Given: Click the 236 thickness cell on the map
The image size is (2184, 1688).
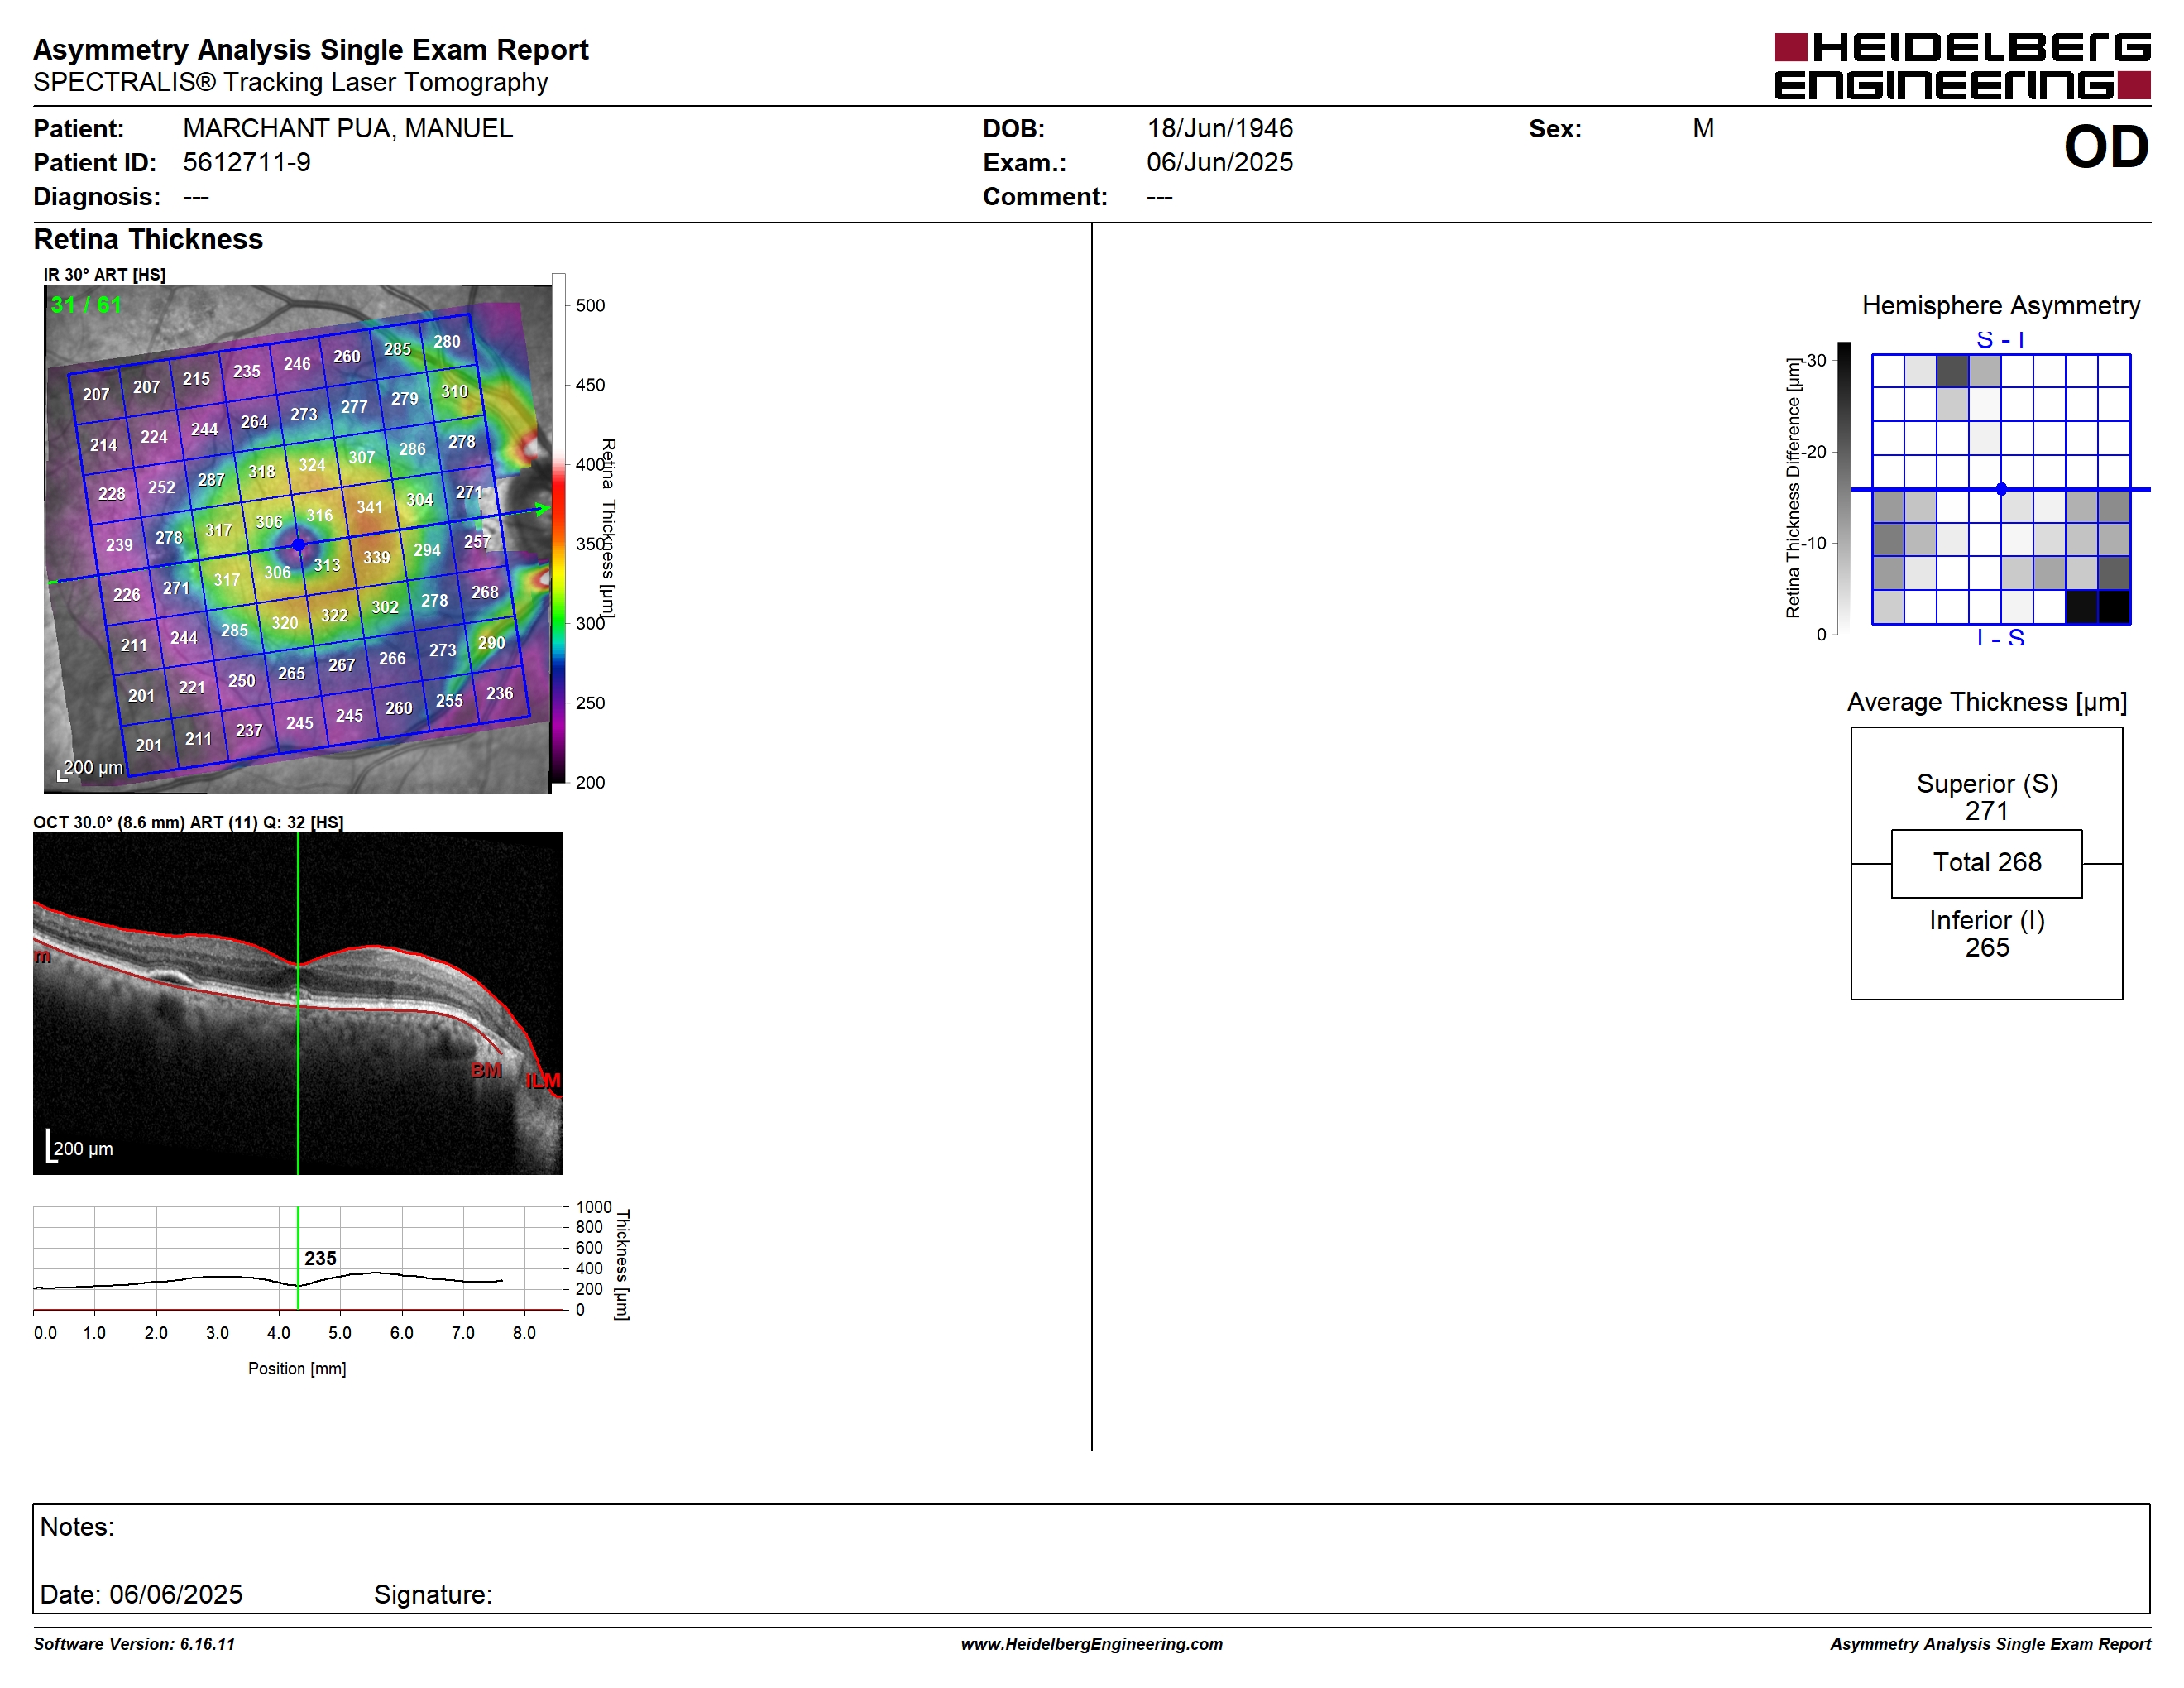Looking at the screenshot, I should (499, 694).
